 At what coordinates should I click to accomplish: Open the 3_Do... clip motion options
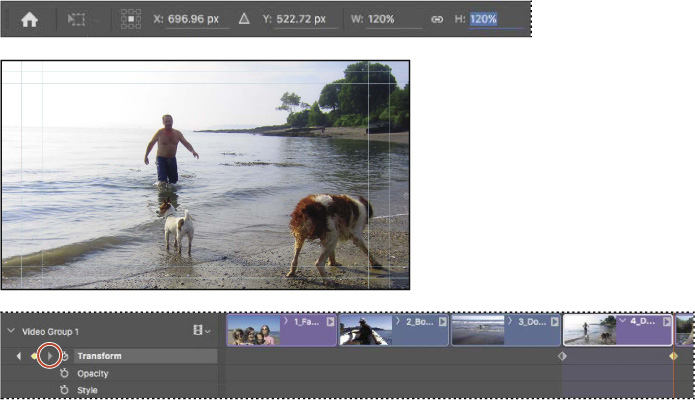point(554,322)
